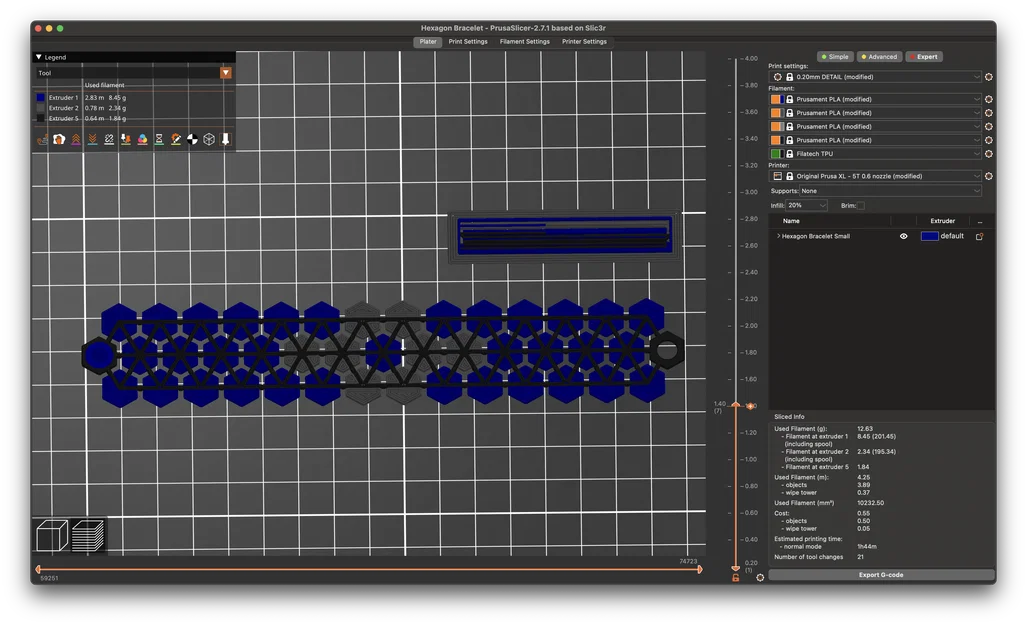Click the layer slider settings cog icon
This screenshot has height=625, width=1027.
pos(760,578)
